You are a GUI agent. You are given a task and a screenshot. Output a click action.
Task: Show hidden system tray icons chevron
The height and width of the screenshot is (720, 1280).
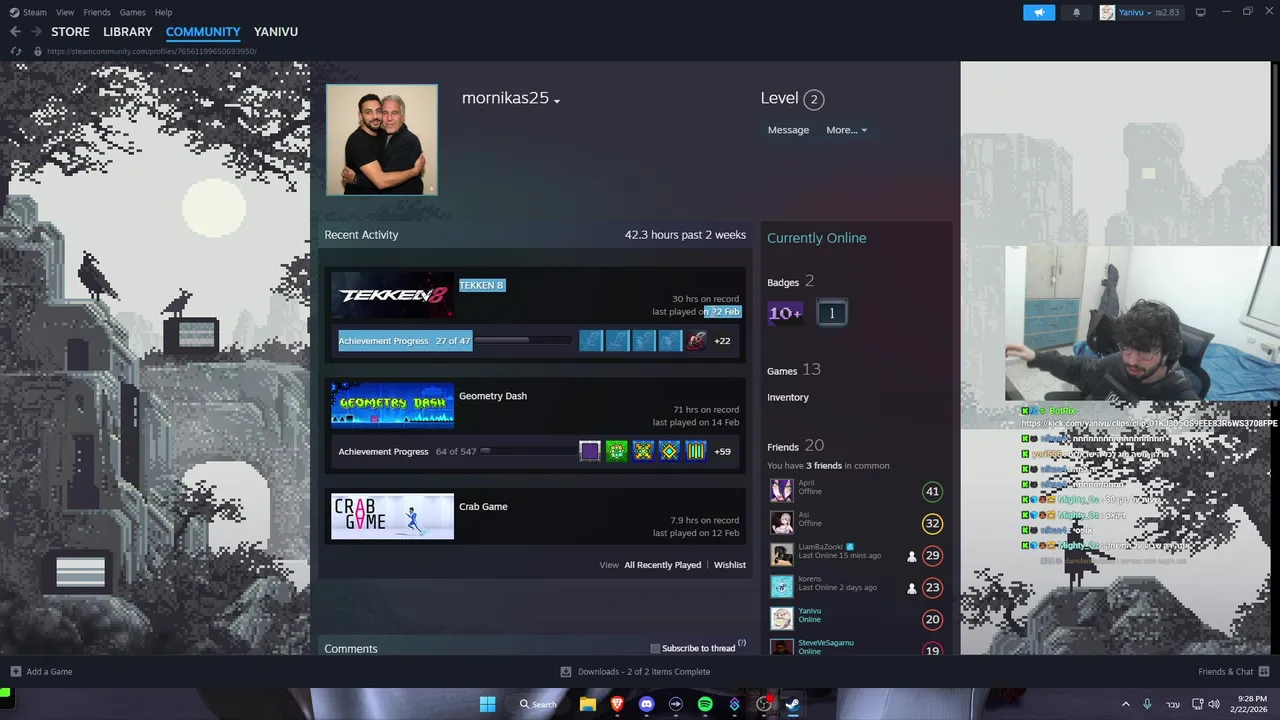click(x=1125, y=704)
